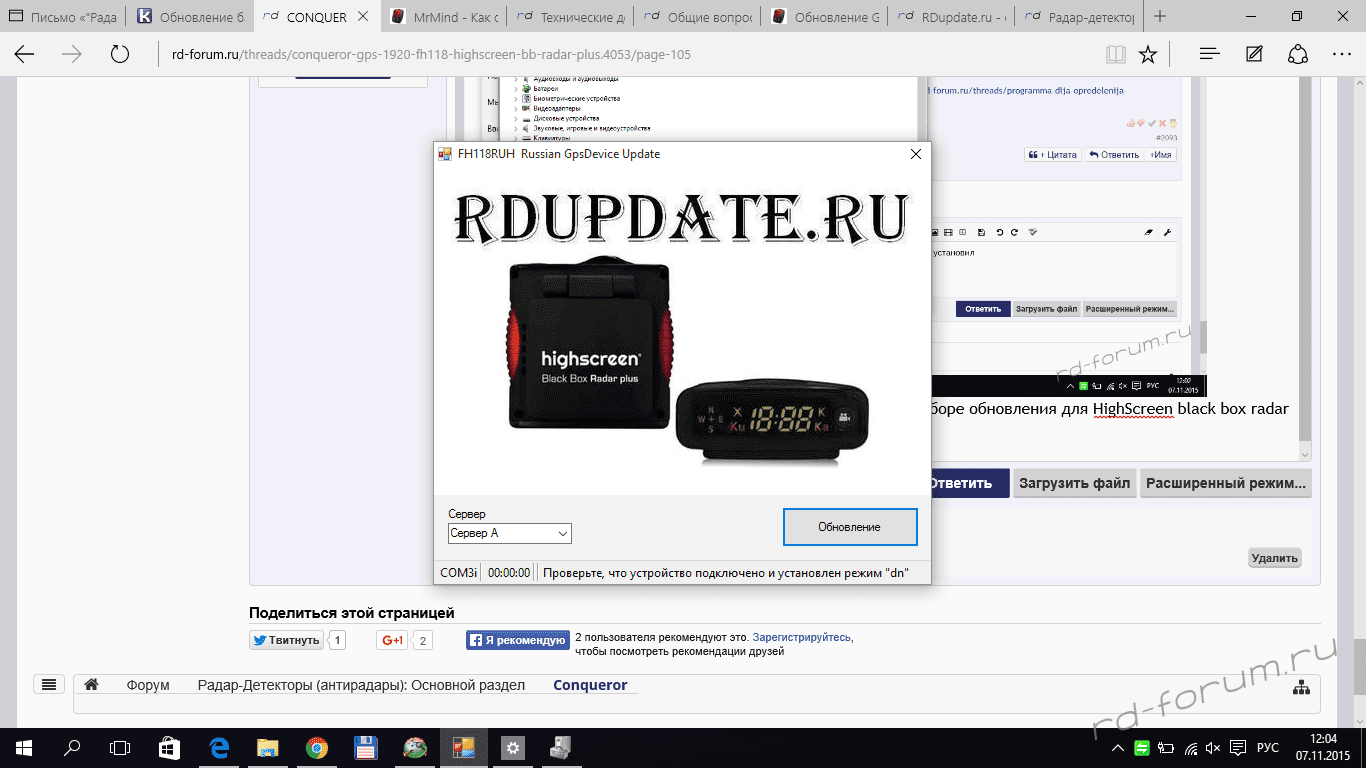Click the Make a Web Note icon
The width and height of the screenshot is (1366, 768).
pos(1254,55)
